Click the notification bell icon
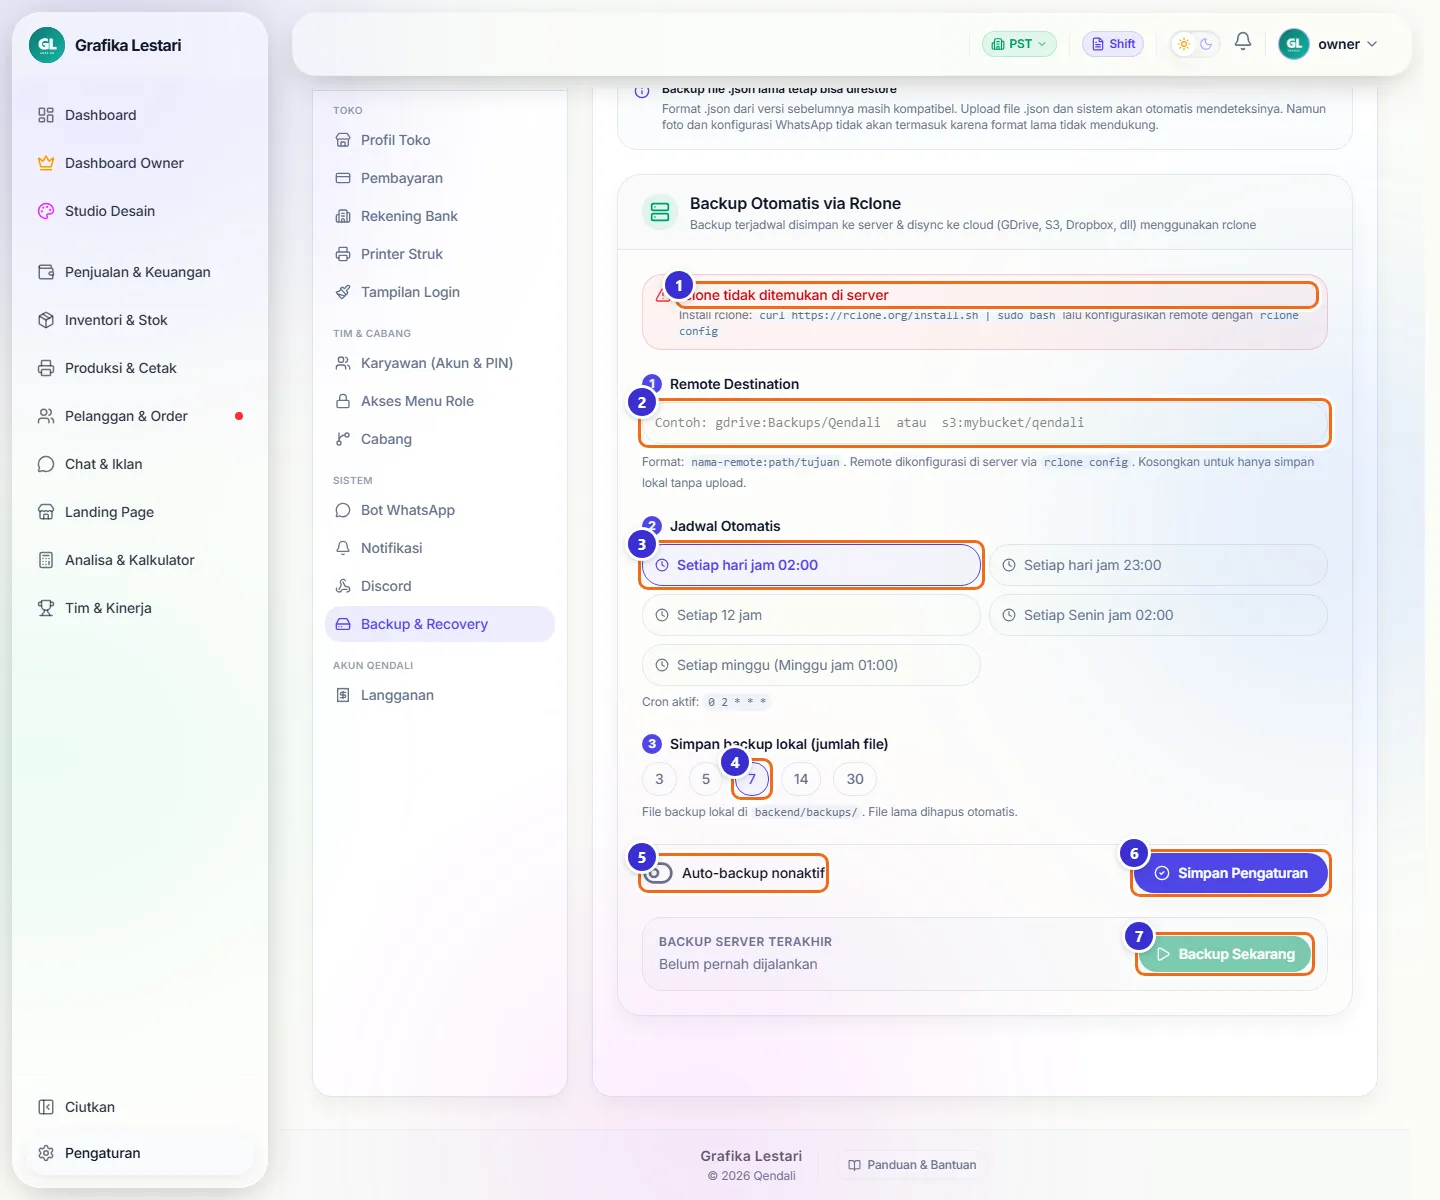The image size is (1440, 1200). [x=1243, y=42]
